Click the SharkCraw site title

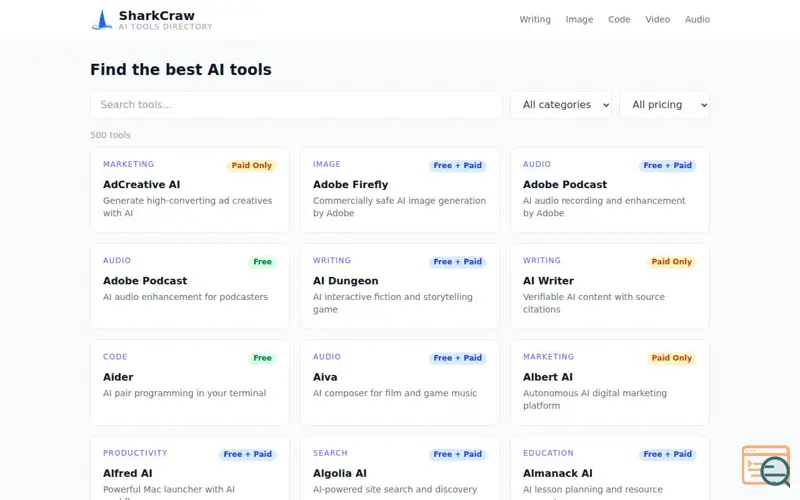click(x=157, y=16)
